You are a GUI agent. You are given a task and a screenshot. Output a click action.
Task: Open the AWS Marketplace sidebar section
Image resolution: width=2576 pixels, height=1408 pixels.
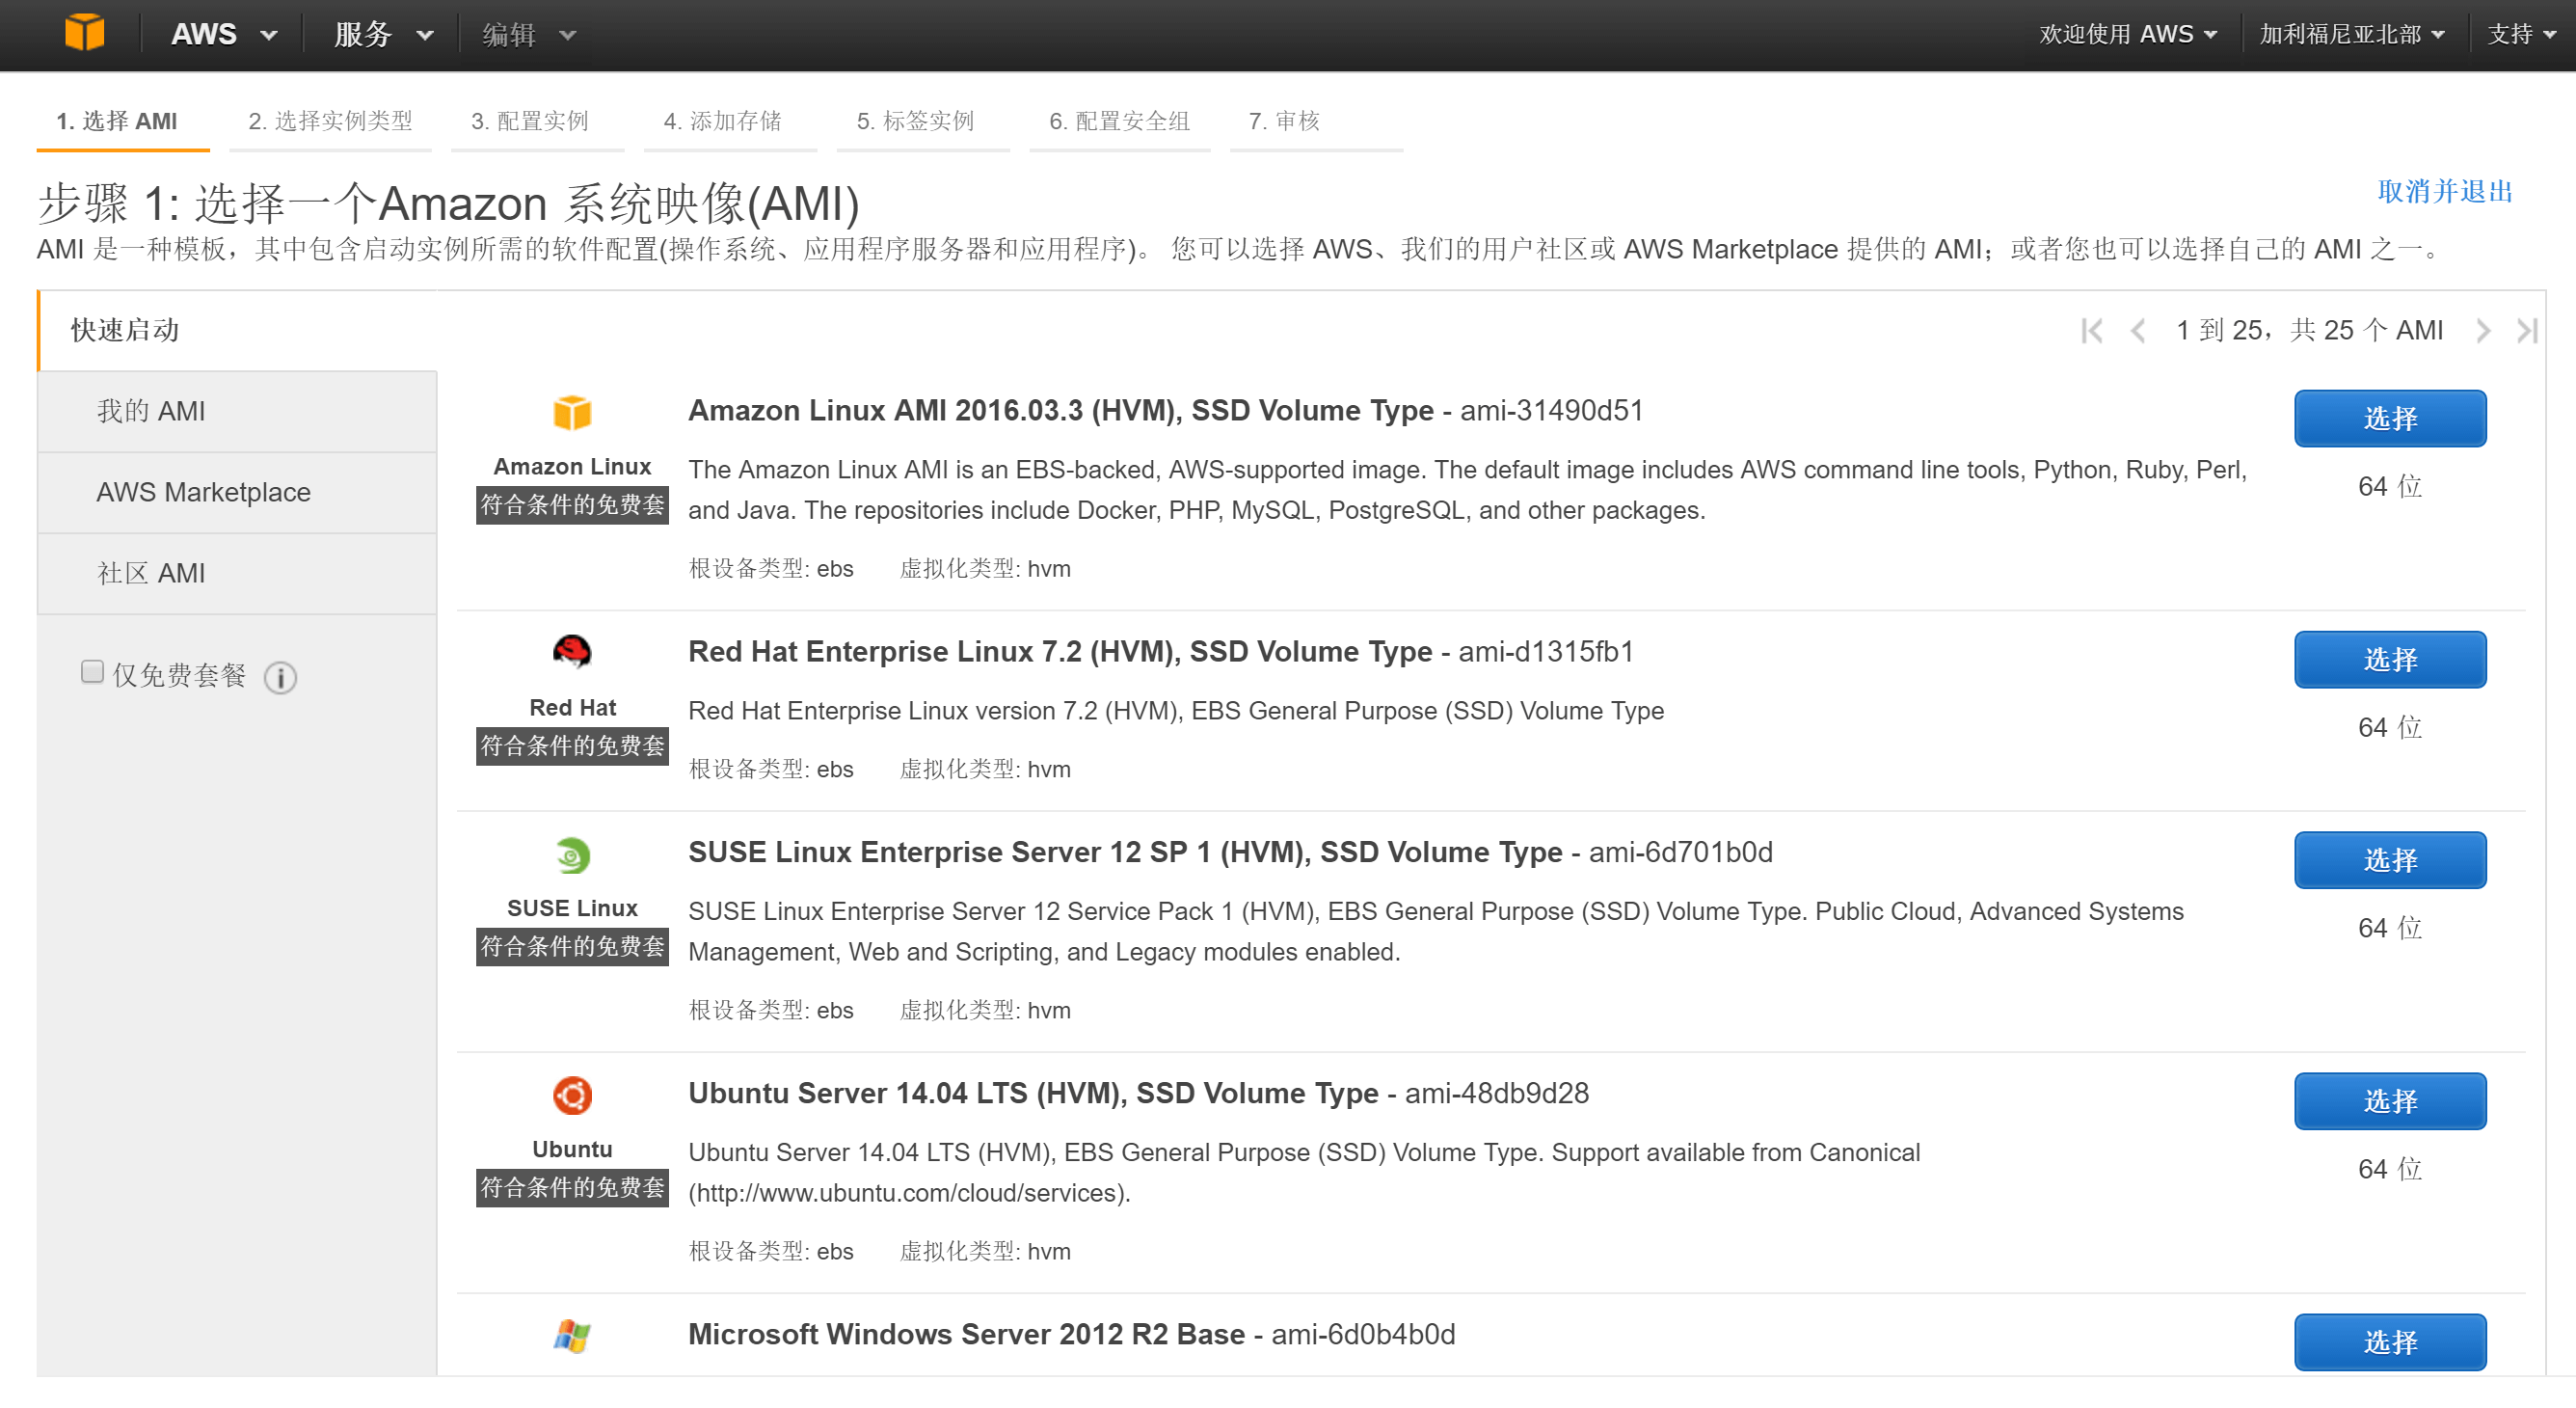(x=238, y=493)
